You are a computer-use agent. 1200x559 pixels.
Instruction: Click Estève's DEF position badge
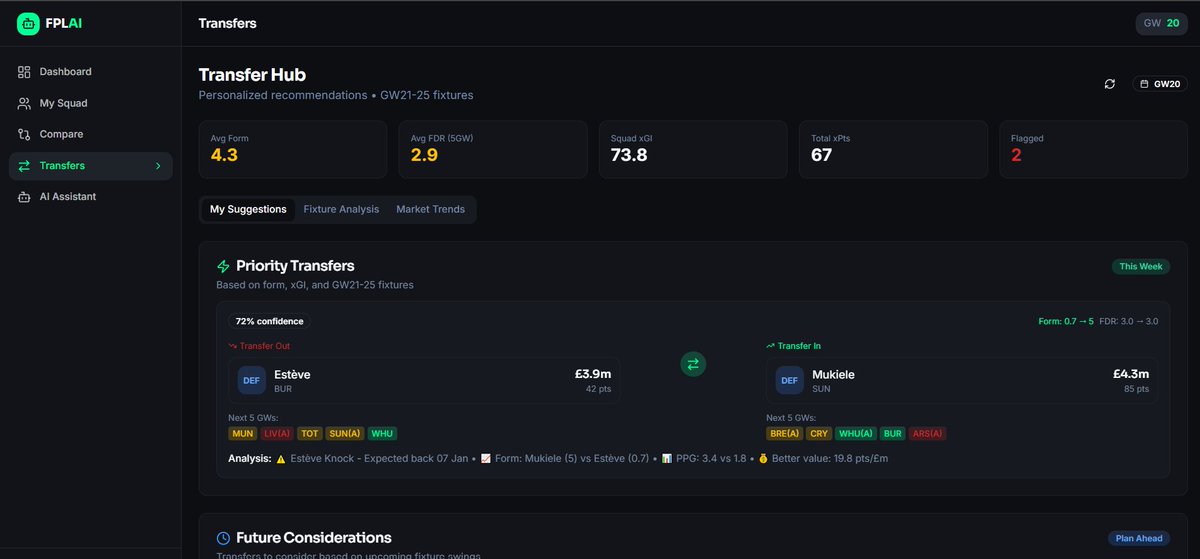click(251, 380)
